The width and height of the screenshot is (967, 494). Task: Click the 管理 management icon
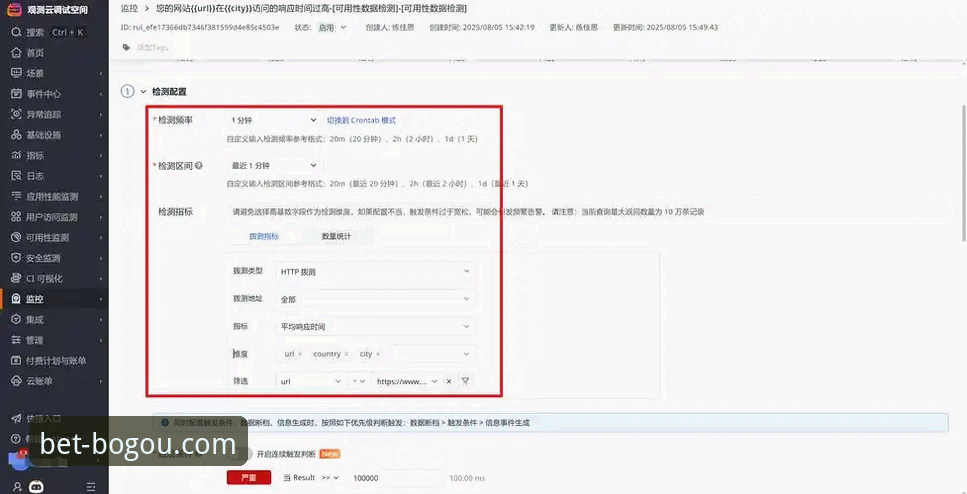pos(17,340)
